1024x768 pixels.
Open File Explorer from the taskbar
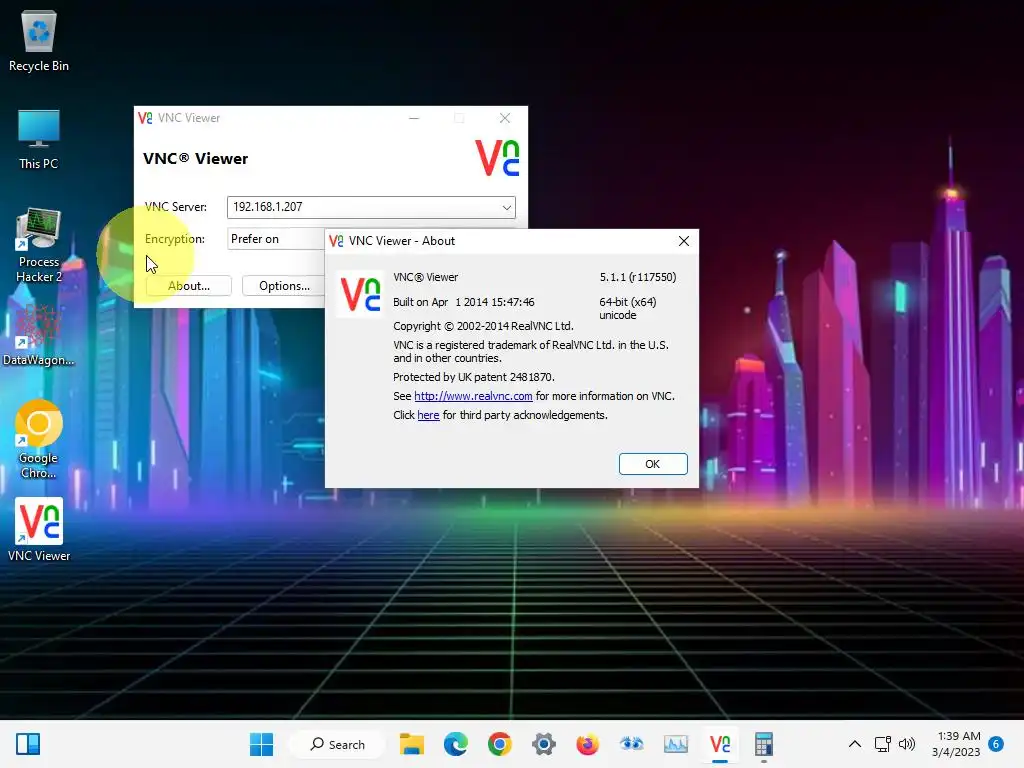pyautogui.click(x=412, y=744)
